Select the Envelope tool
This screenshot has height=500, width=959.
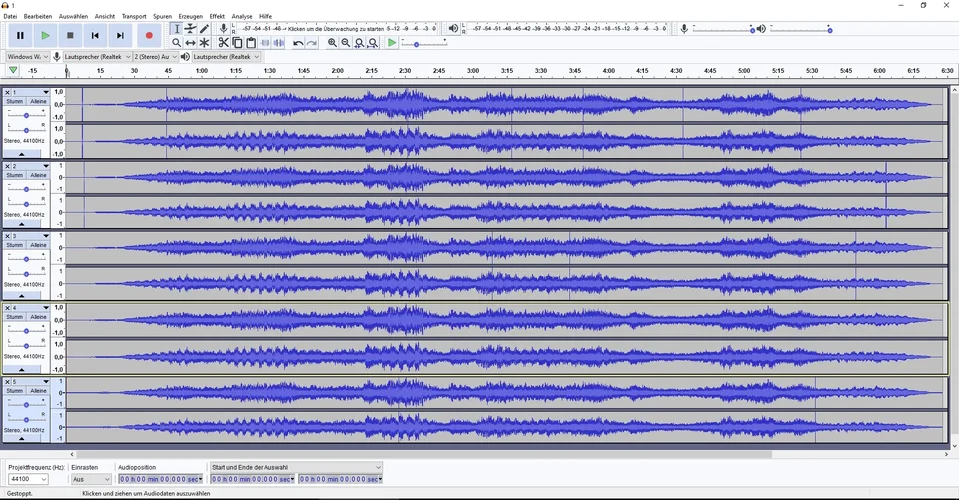190,29
